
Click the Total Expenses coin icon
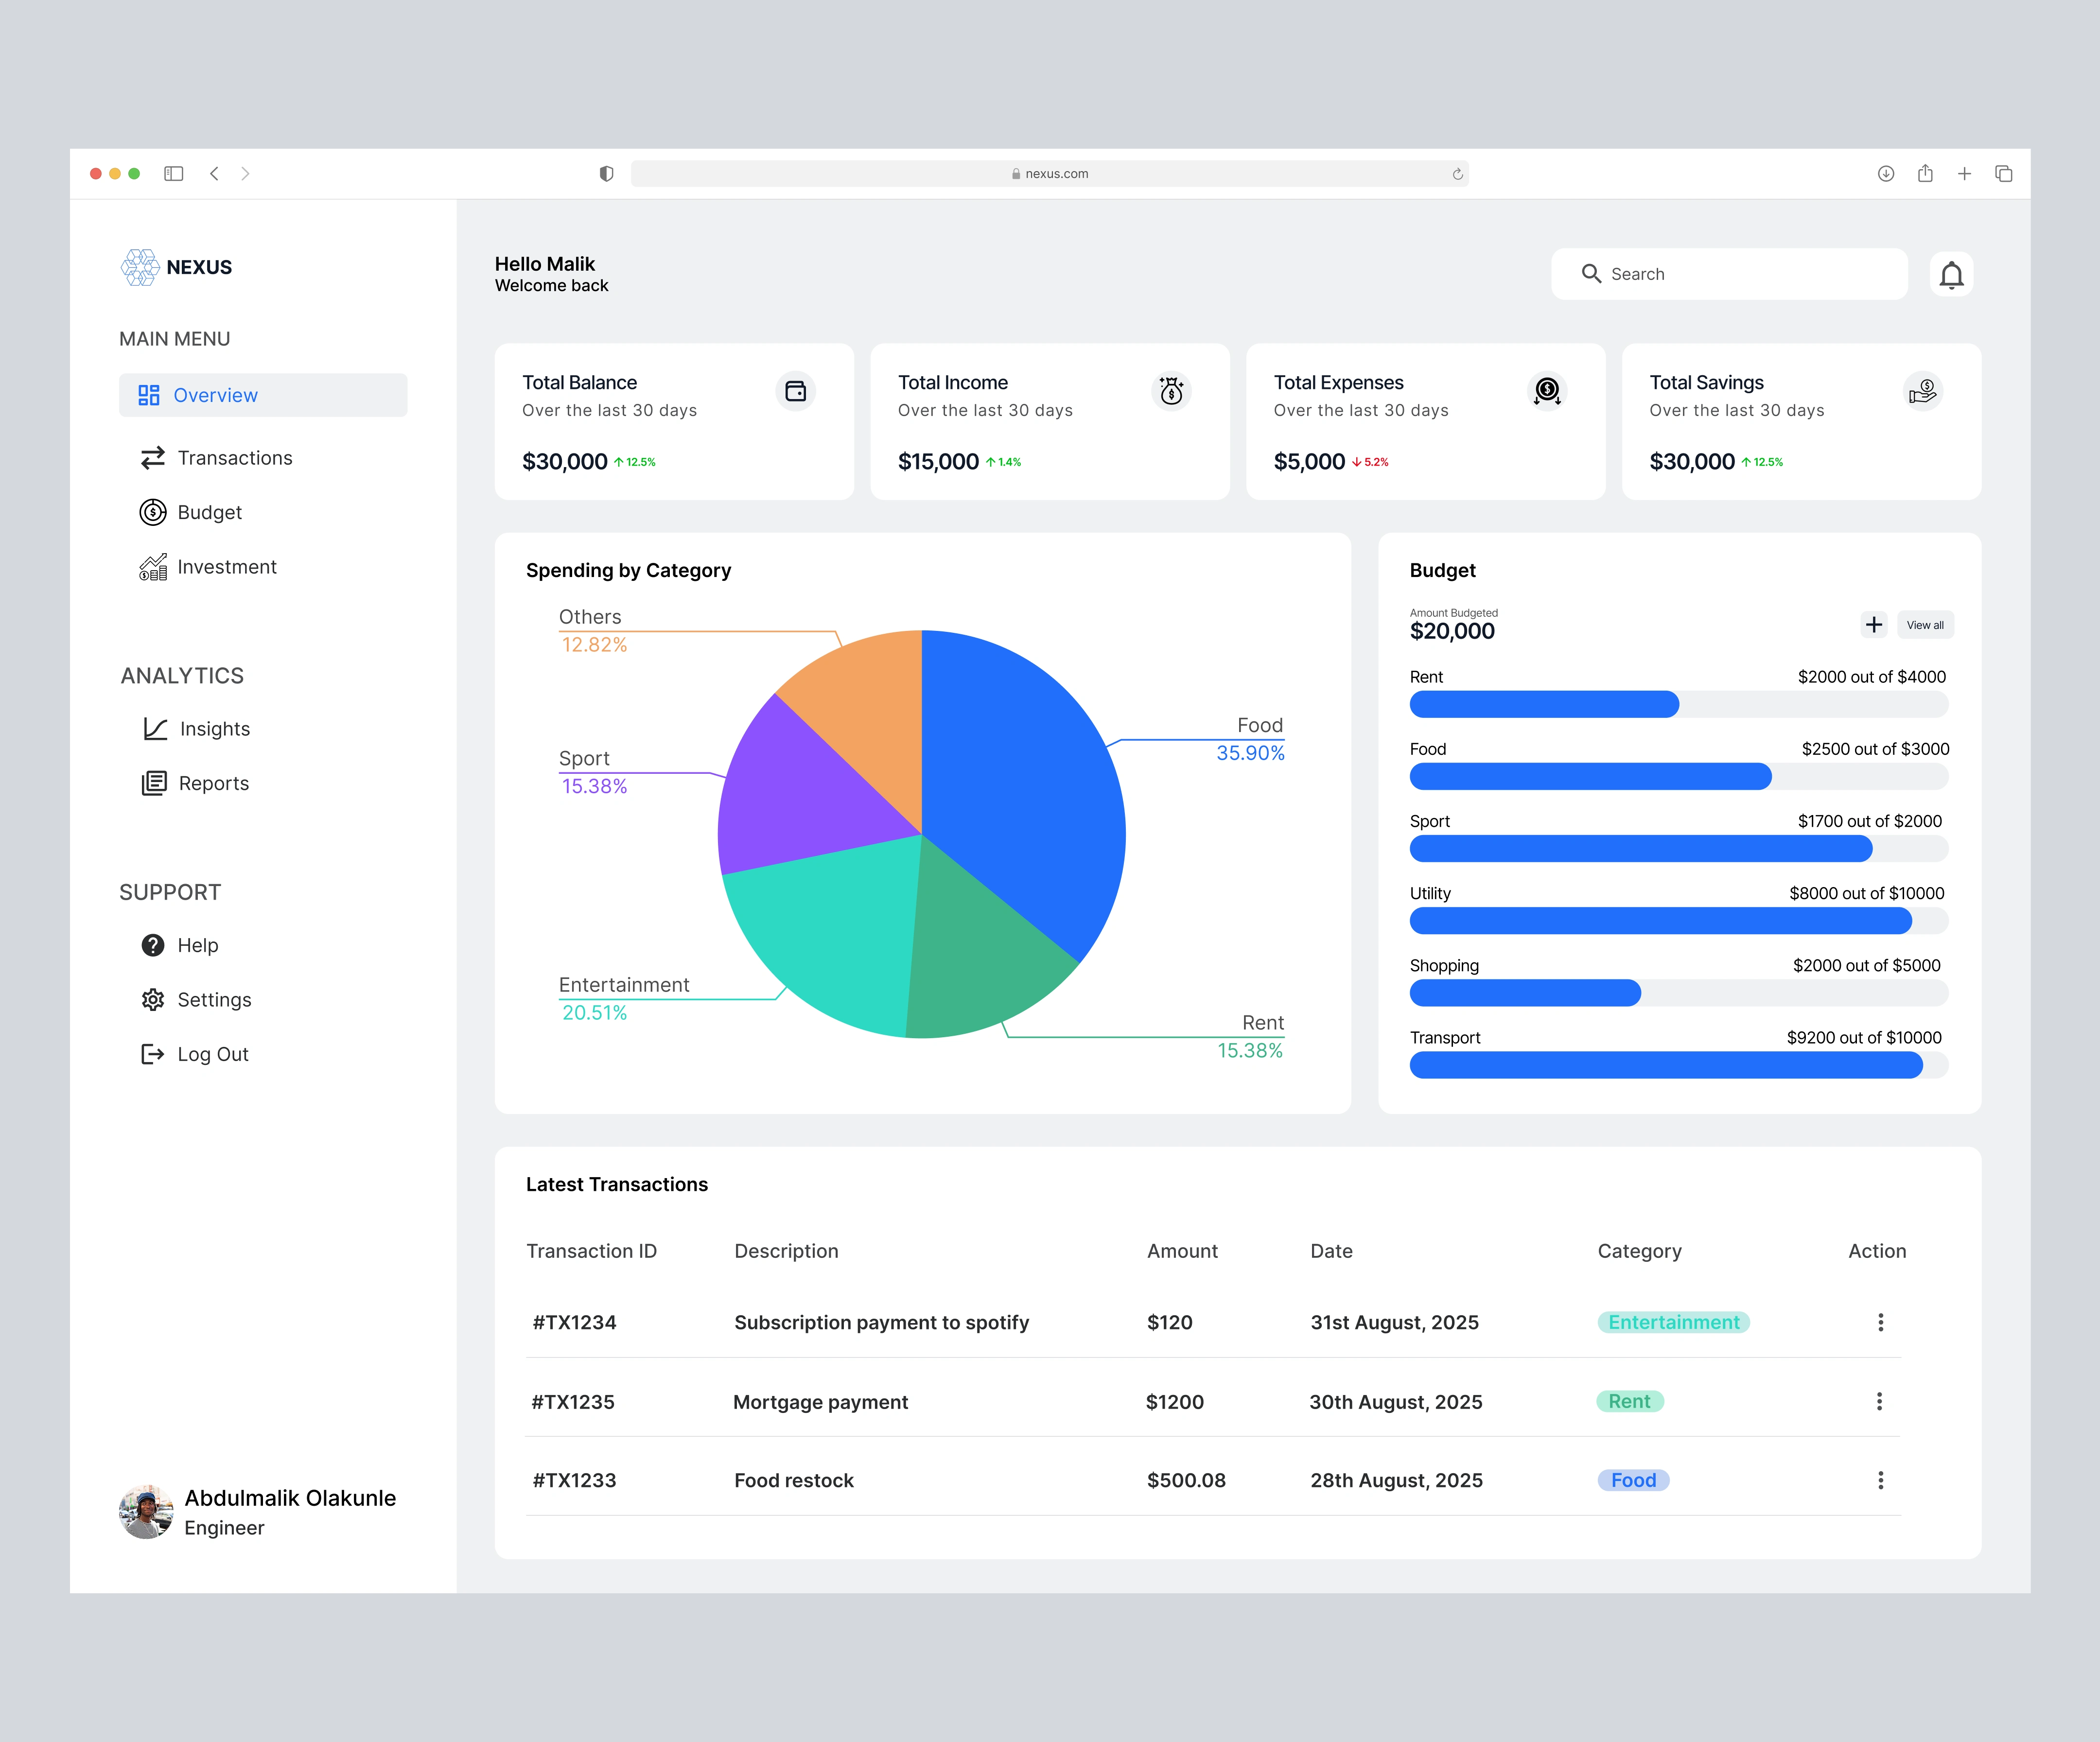pyautogui.click(x=1547, y=391)
